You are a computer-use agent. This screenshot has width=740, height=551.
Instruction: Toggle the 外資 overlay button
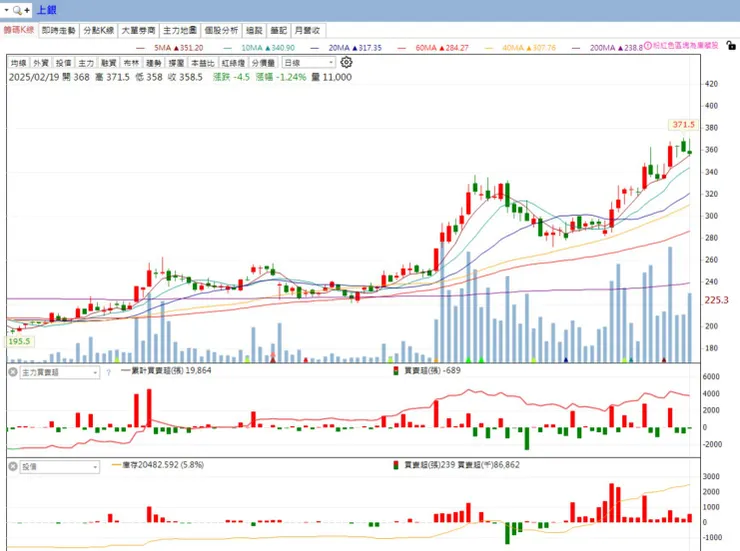(x=41, y=63)
